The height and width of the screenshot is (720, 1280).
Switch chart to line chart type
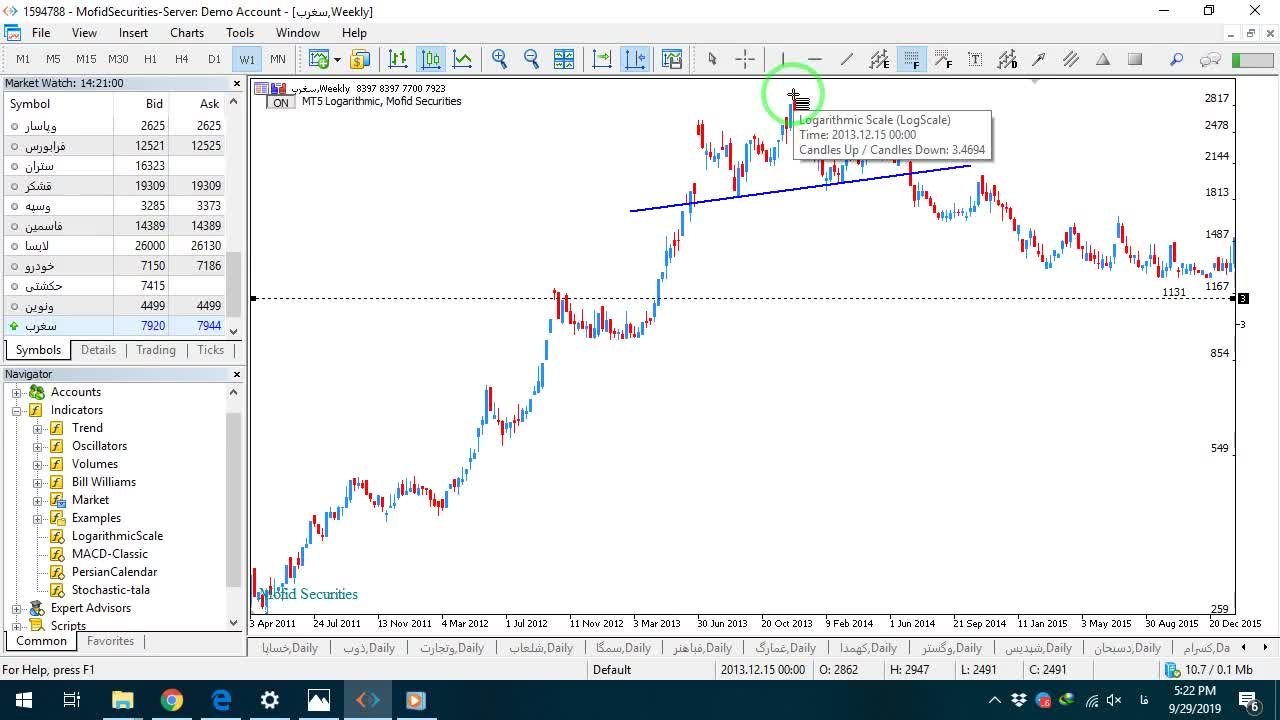[x=463, y=59]
